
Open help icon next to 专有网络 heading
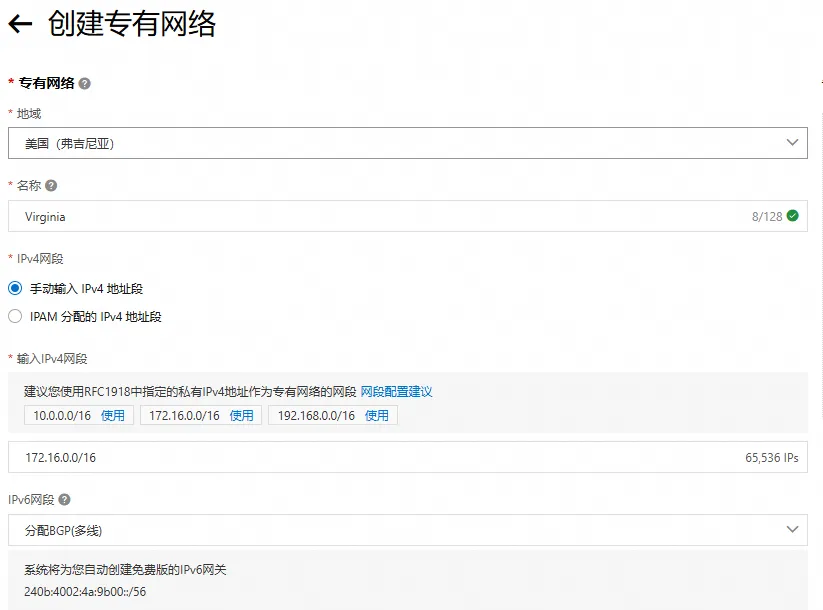tap(85, 83)
